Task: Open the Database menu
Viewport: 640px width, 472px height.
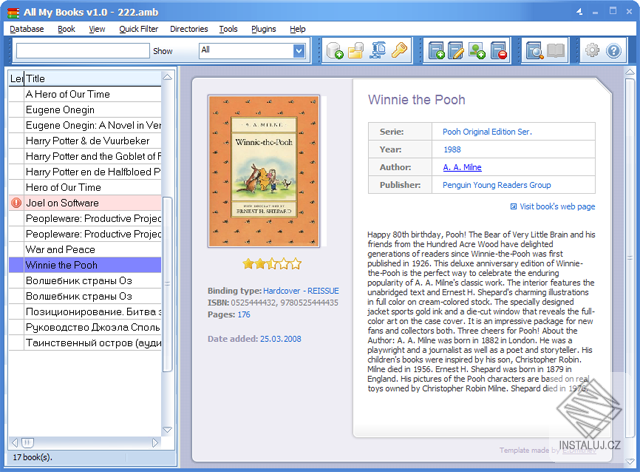Action: click(27, 29)
